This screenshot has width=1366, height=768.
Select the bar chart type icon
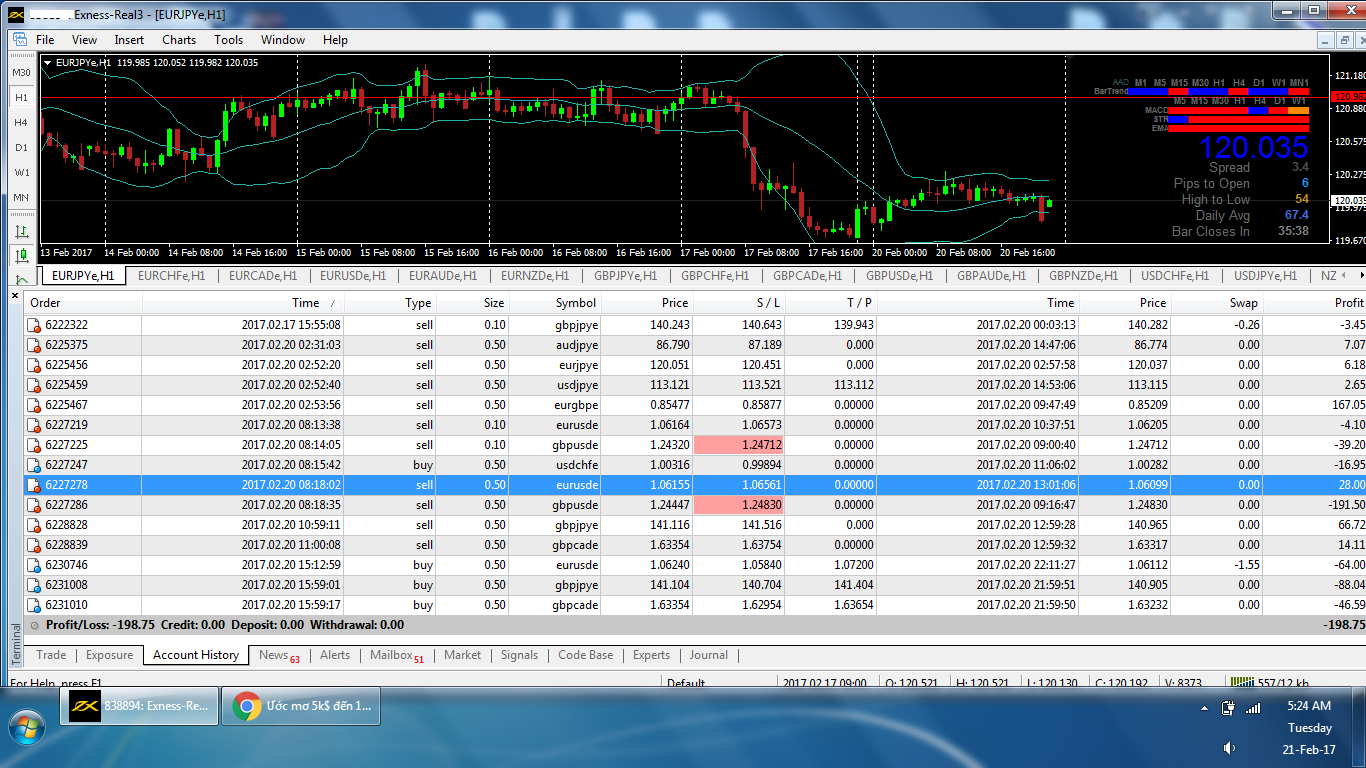click(x=21, y=231)
